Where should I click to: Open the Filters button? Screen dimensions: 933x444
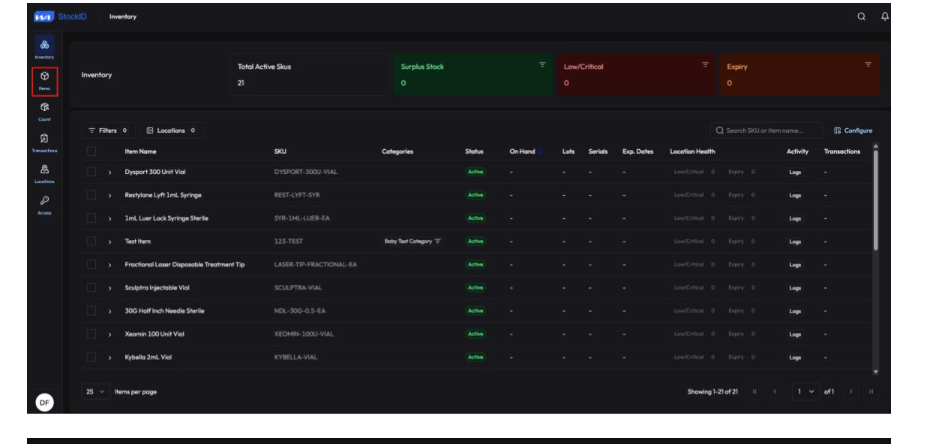[108, 130]
